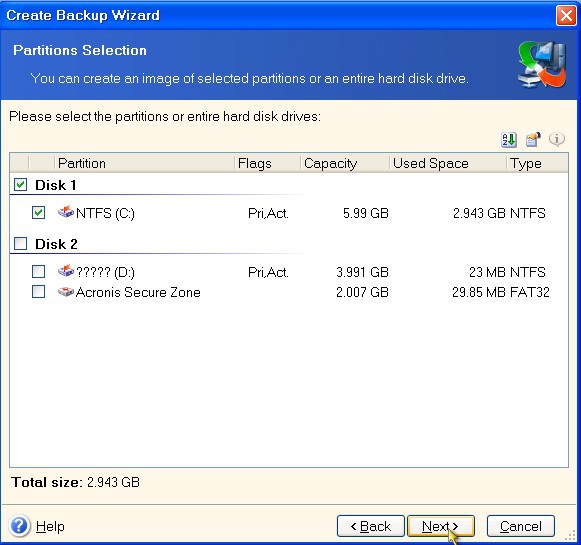Click the 5.99 GB capacity value
Viewport: 581px width, 545px height.
click(366, 213)
